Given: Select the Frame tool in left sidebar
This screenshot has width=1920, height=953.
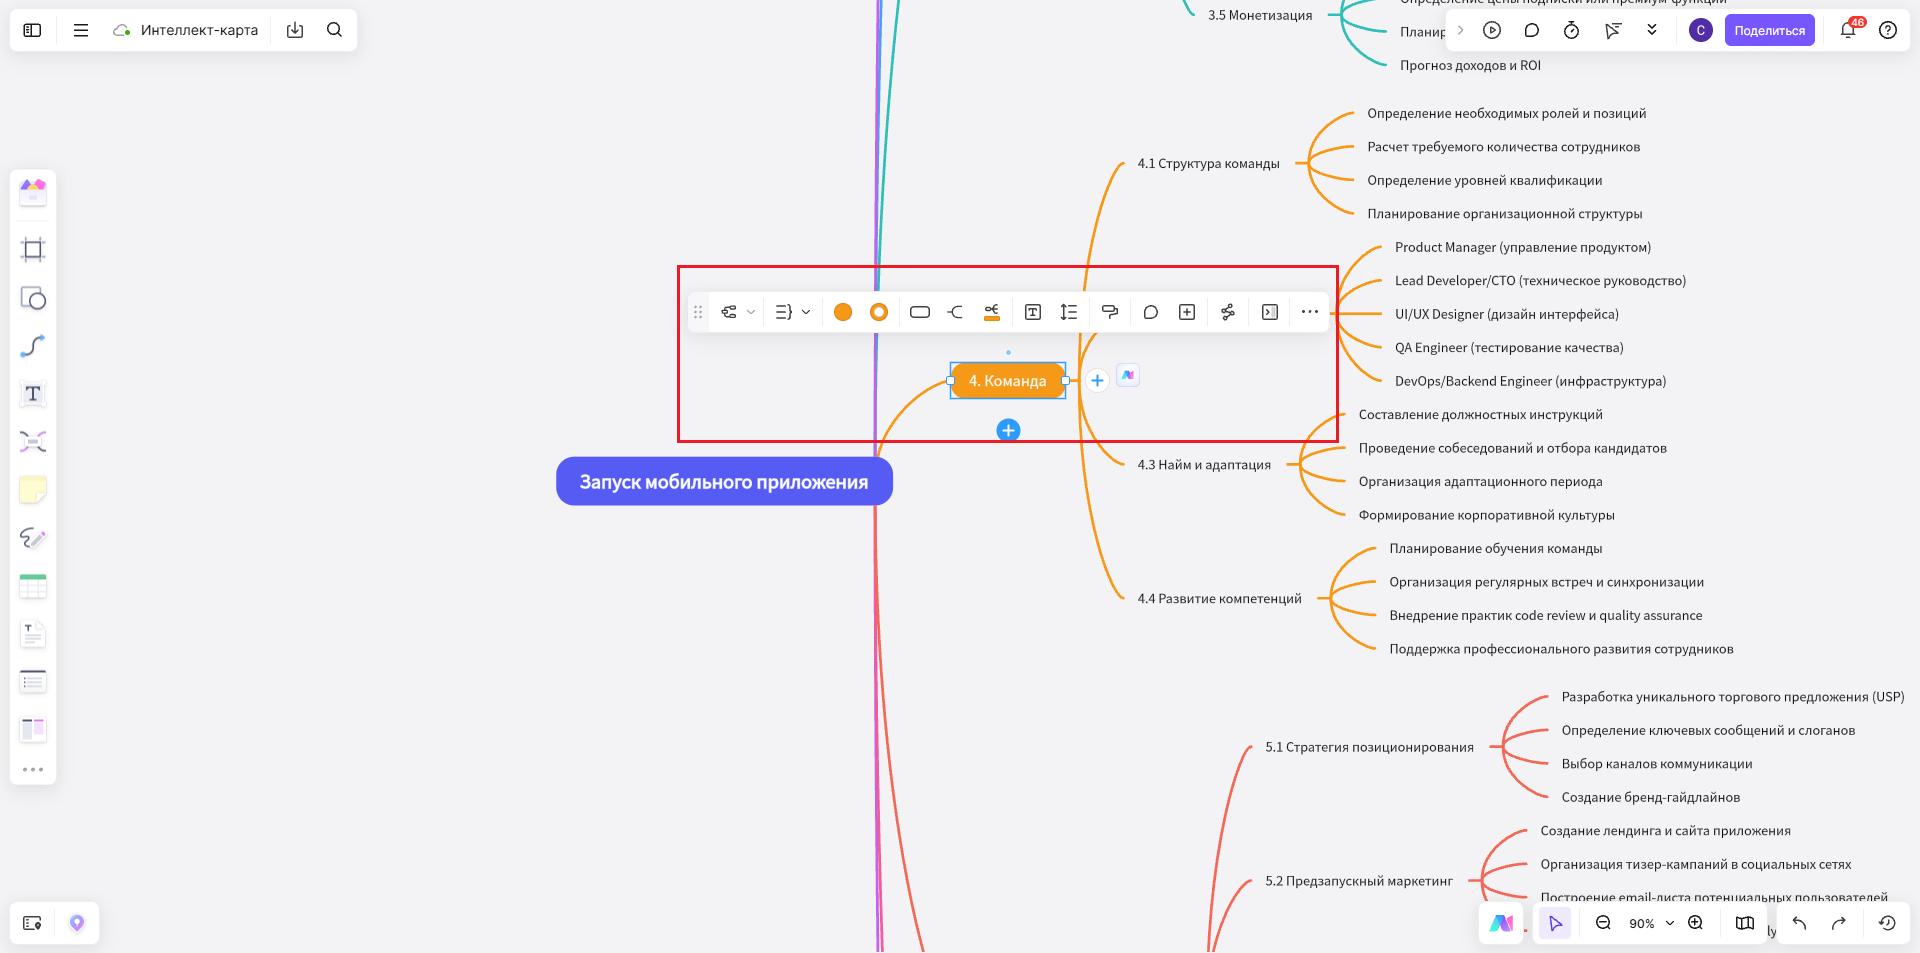Looking at the screenshot, I should click(x=33, y=250).
